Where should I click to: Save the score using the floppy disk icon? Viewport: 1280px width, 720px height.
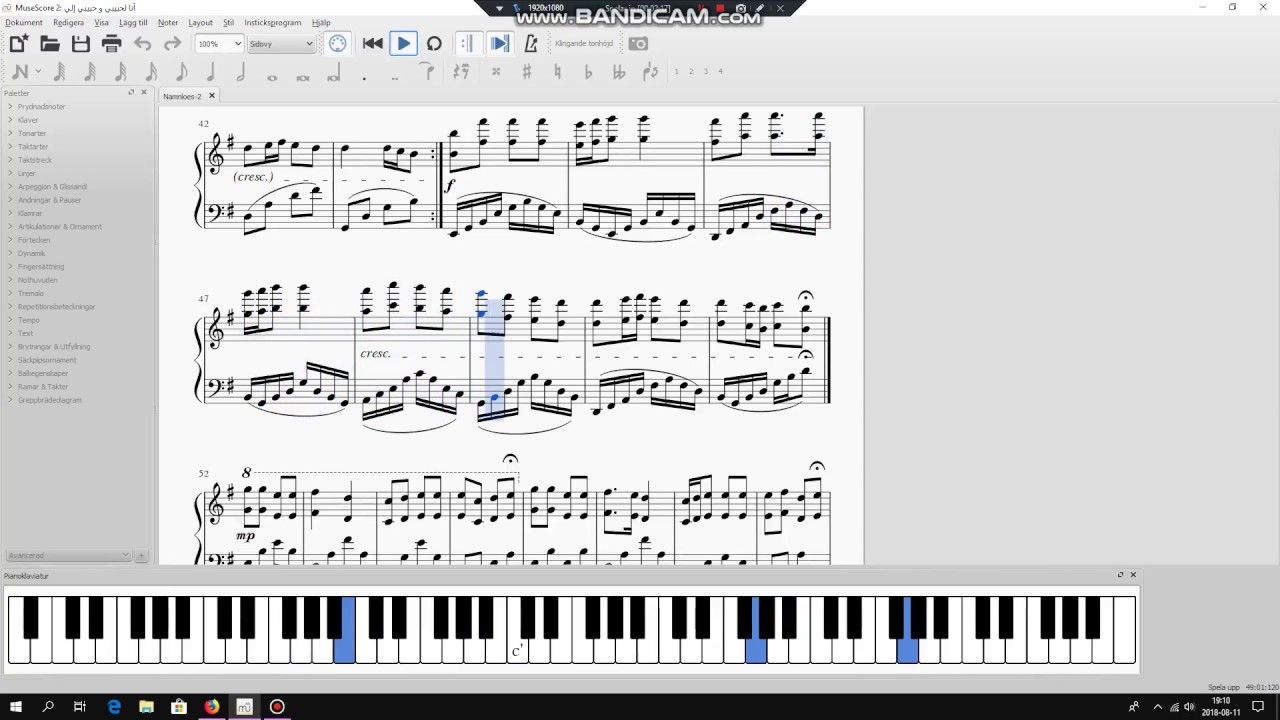pos(81,43)
